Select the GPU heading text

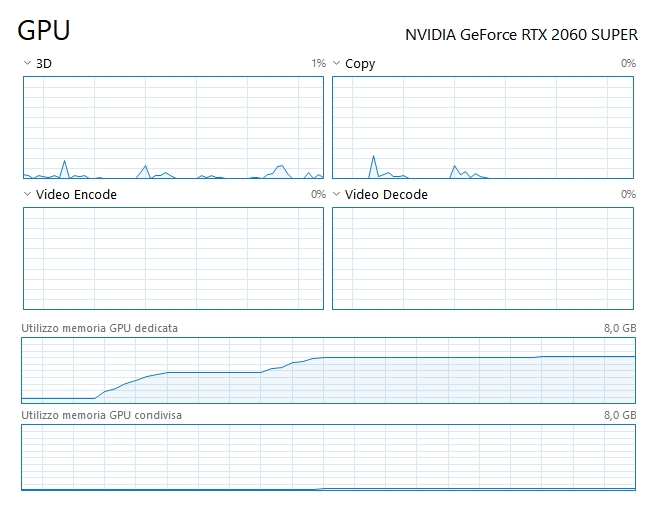pyautogui.click(x=44, y=30)
